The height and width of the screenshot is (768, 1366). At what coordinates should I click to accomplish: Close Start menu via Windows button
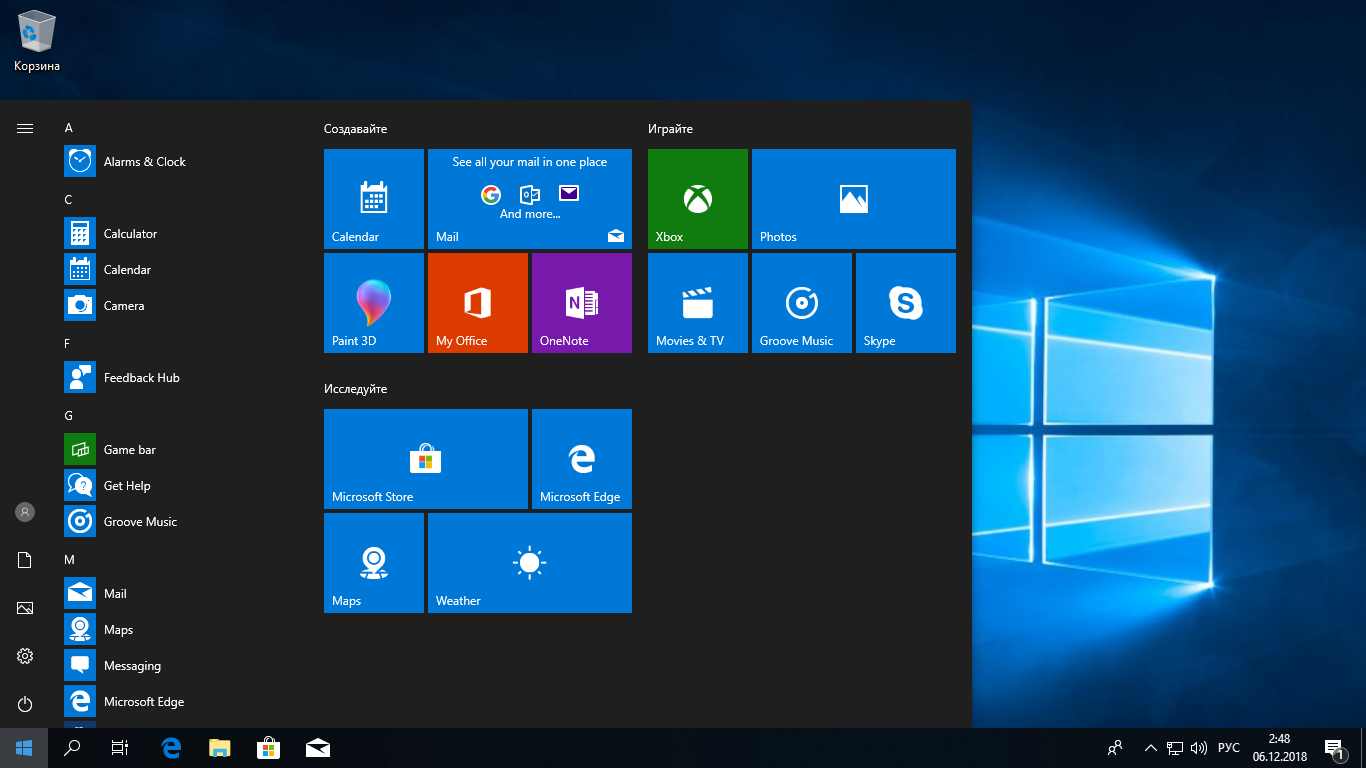[24, 748]
